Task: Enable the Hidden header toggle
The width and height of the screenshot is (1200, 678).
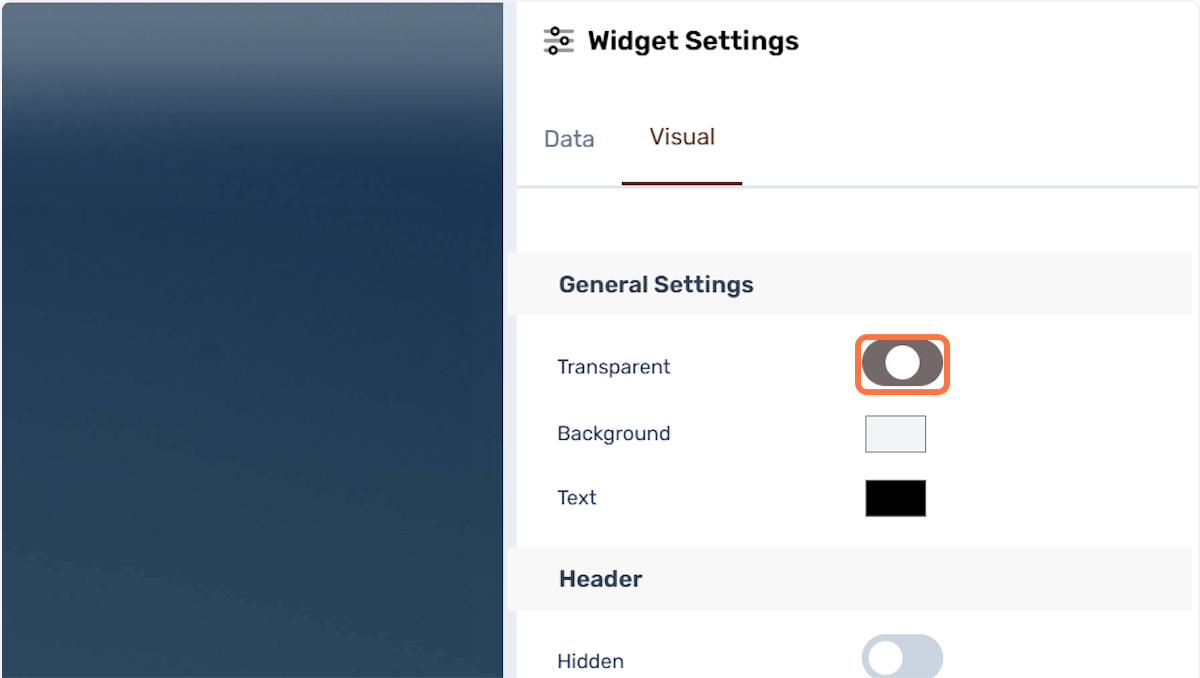Action: point(902,656)
